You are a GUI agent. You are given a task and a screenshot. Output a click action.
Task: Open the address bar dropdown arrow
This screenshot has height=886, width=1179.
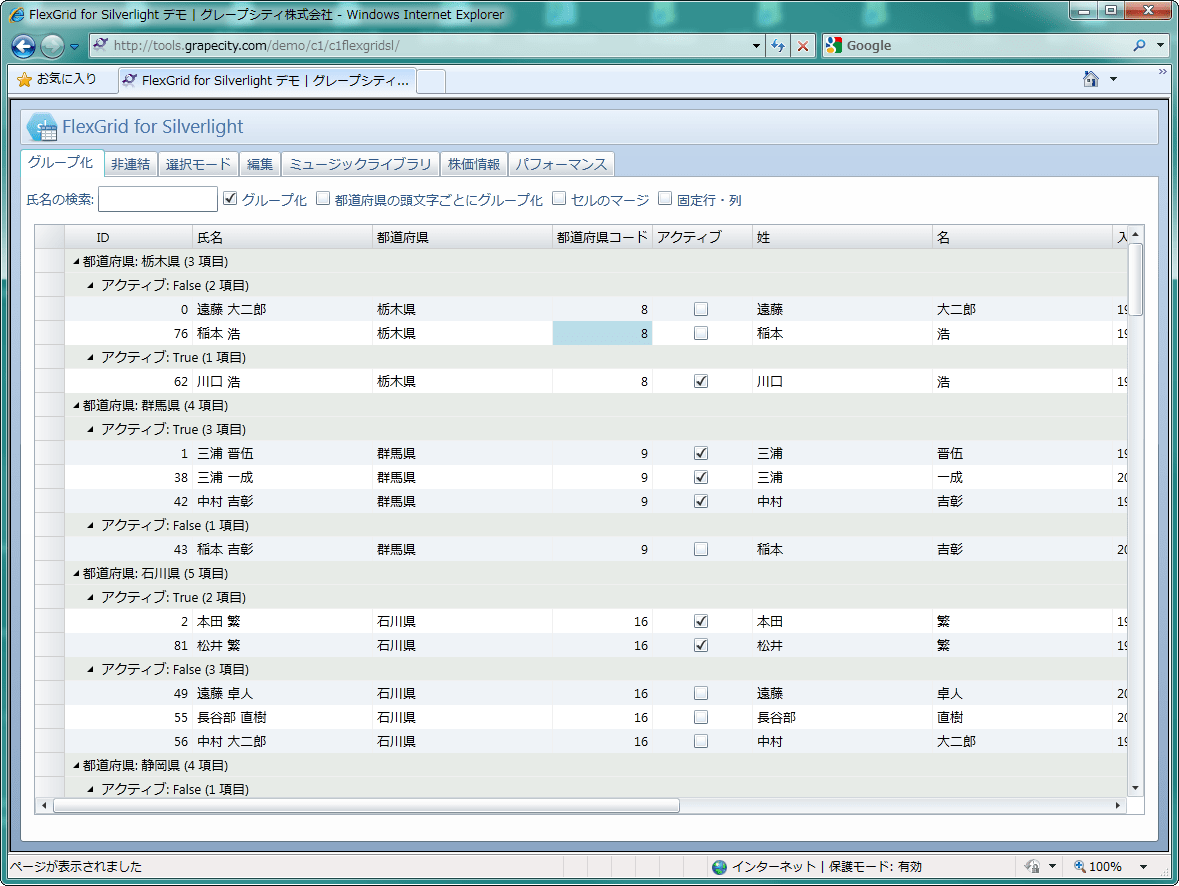756,45
